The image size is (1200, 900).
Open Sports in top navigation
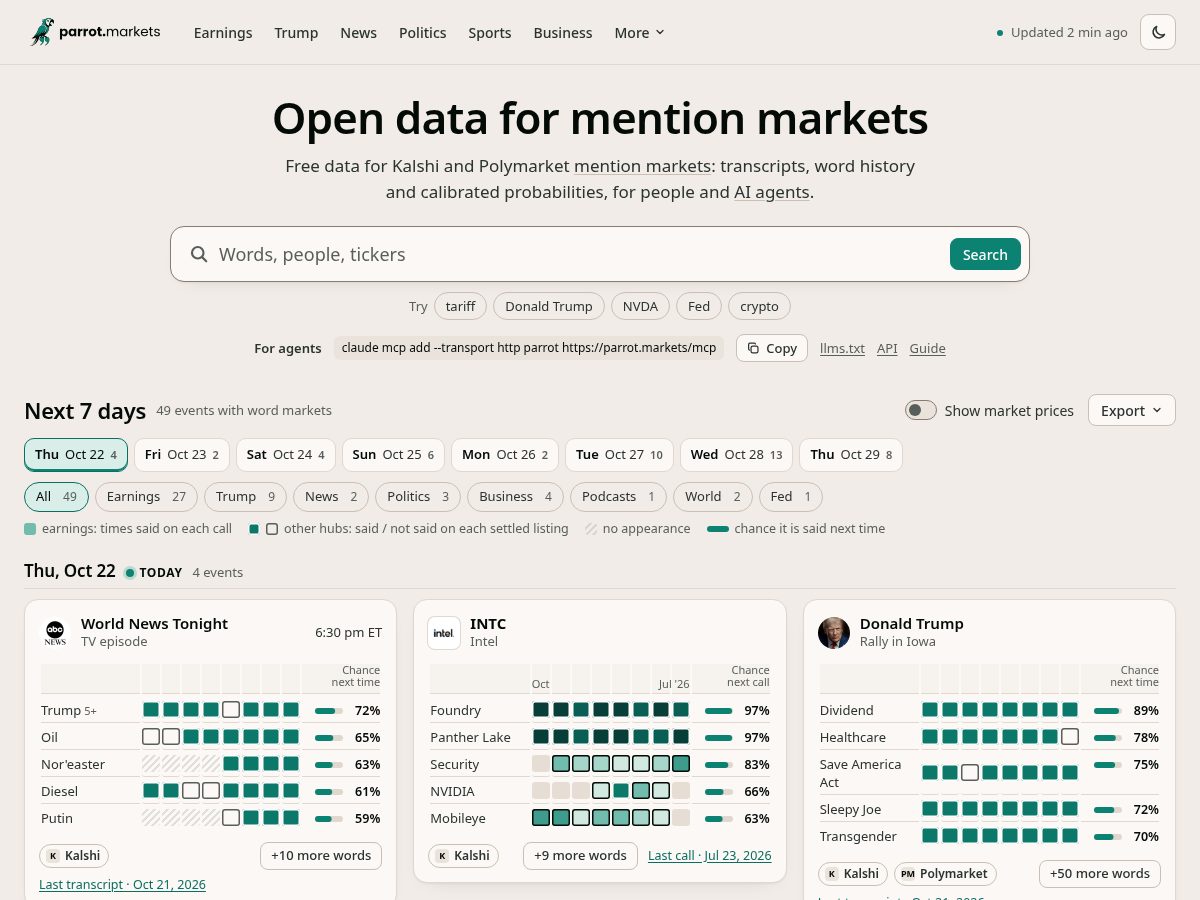pos(490,32)
